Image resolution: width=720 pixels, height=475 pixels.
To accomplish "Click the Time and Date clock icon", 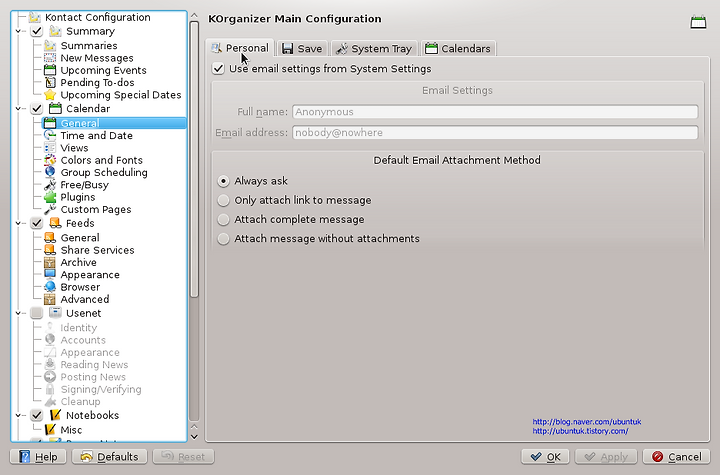I will 50,136.
